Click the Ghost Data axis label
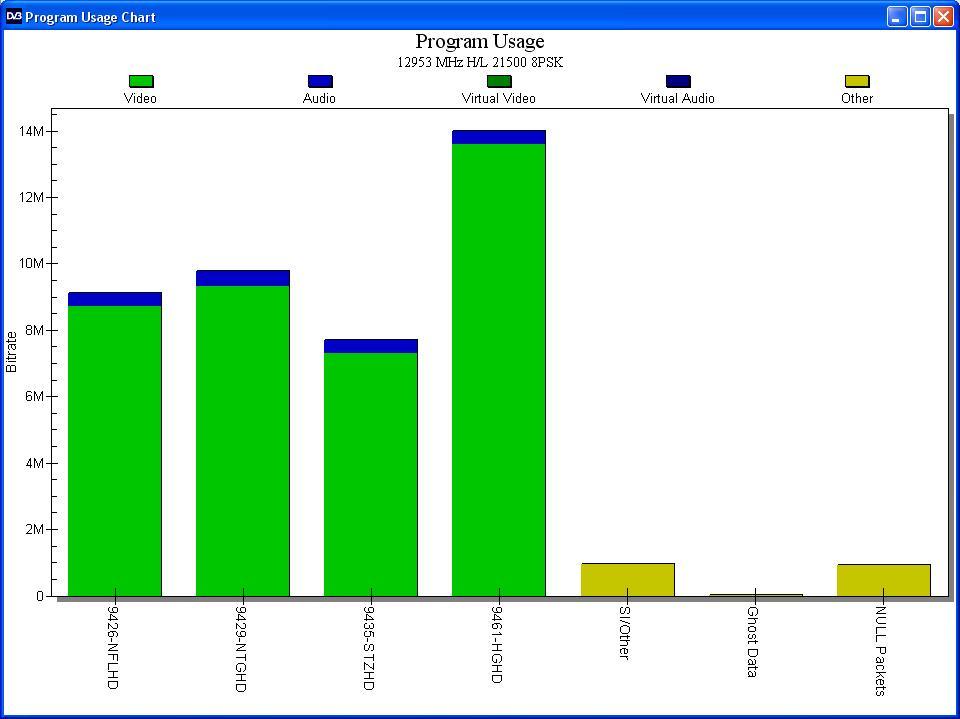 pos(753,641)
